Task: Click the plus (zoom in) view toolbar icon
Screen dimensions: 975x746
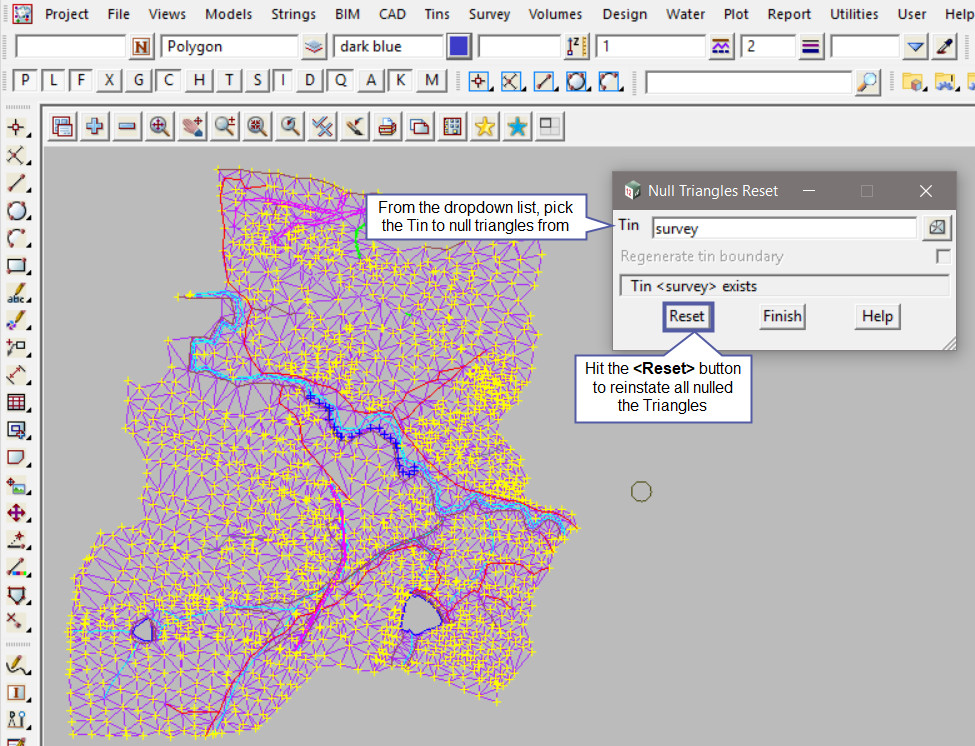Action: pos(95,126)
